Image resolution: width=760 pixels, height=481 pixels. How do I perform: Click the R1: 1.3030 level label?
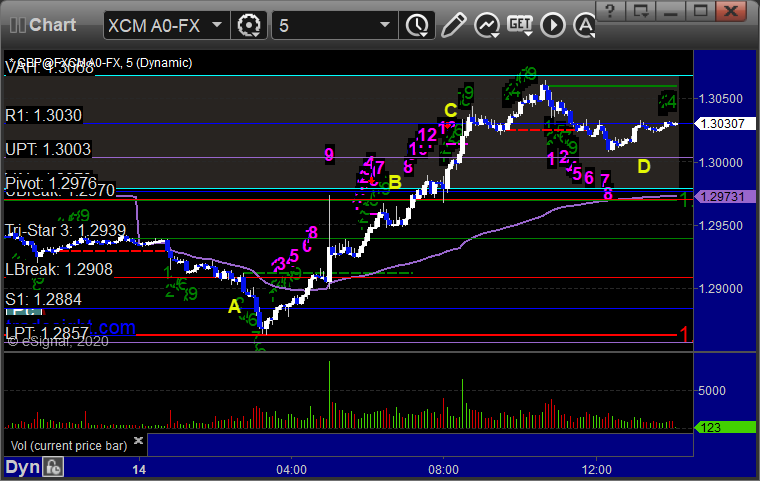44,115
